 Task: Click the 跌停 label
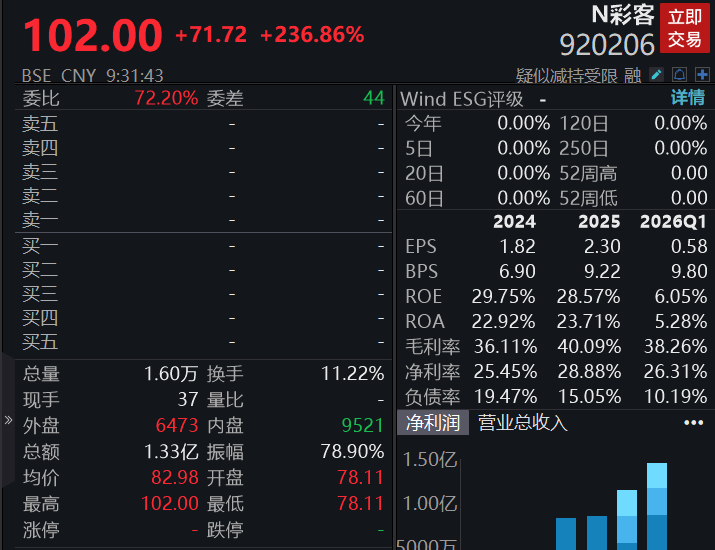point(225,530)
